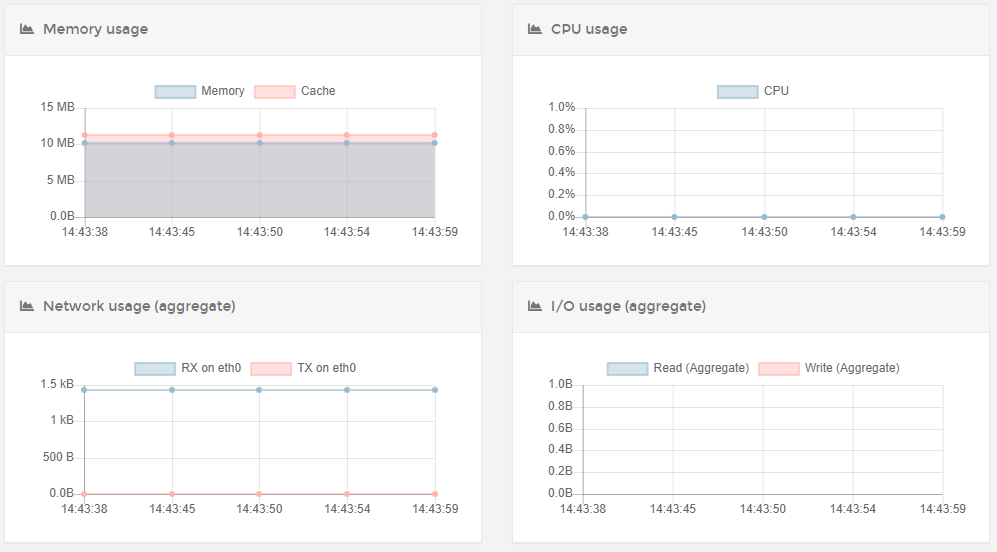Click the Network usage (aggregate) title
Image resolution: width=997 pixels, height=552 pixels.
[139, 306]
